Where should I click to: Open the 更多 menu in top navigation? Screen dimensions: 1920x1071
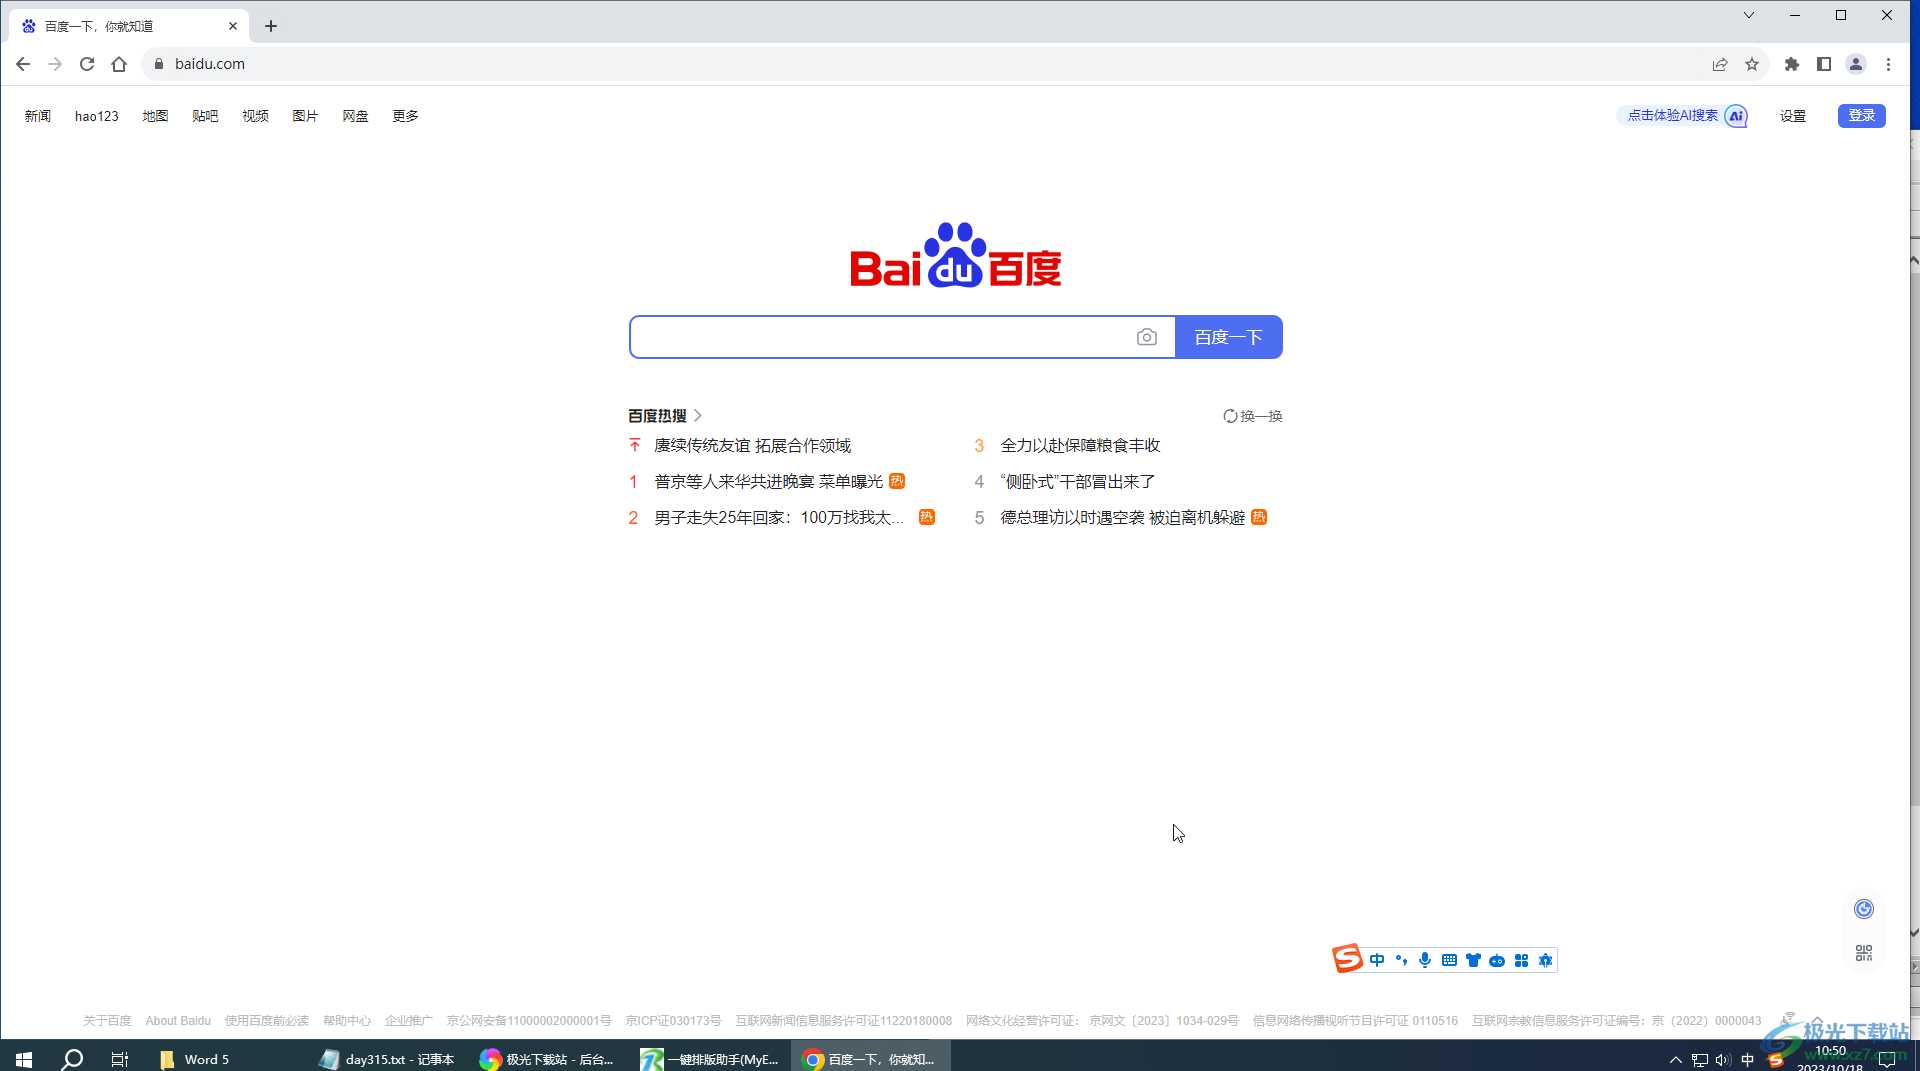(405, 116)
